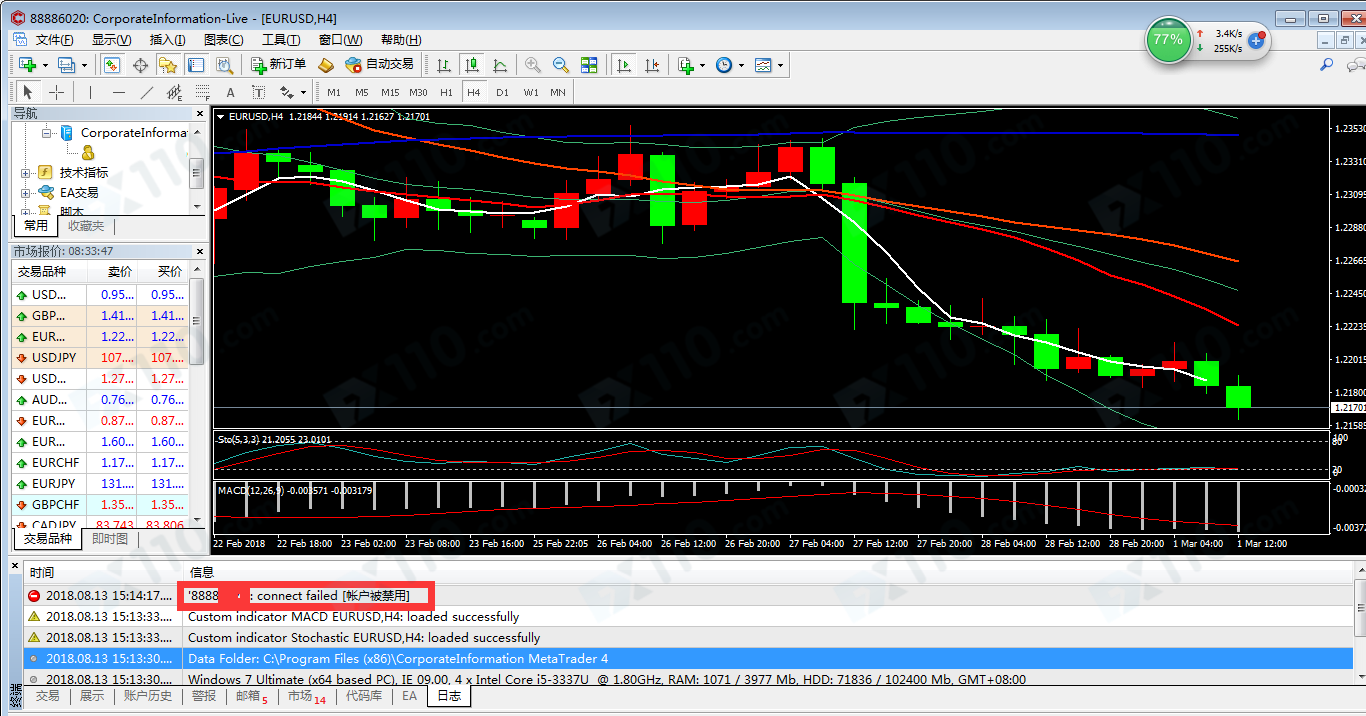Switch to 收藏夹 tab in navigator
The width and height of the screenshot is (1366, 716).
pyautogui.click(x=86, y=226)
